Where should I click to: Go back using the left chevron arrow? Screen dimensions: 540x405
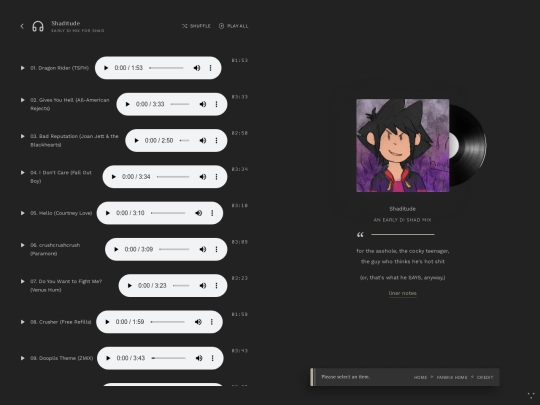pos(22,26)
